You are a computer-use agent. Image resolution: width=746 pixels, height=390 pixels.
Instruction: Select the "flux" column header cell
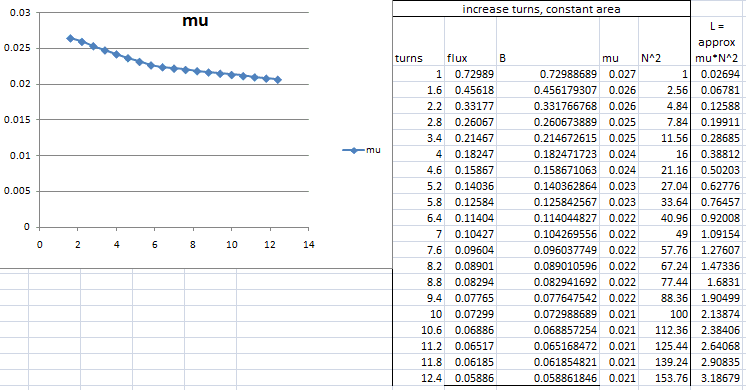pos(471,41)
